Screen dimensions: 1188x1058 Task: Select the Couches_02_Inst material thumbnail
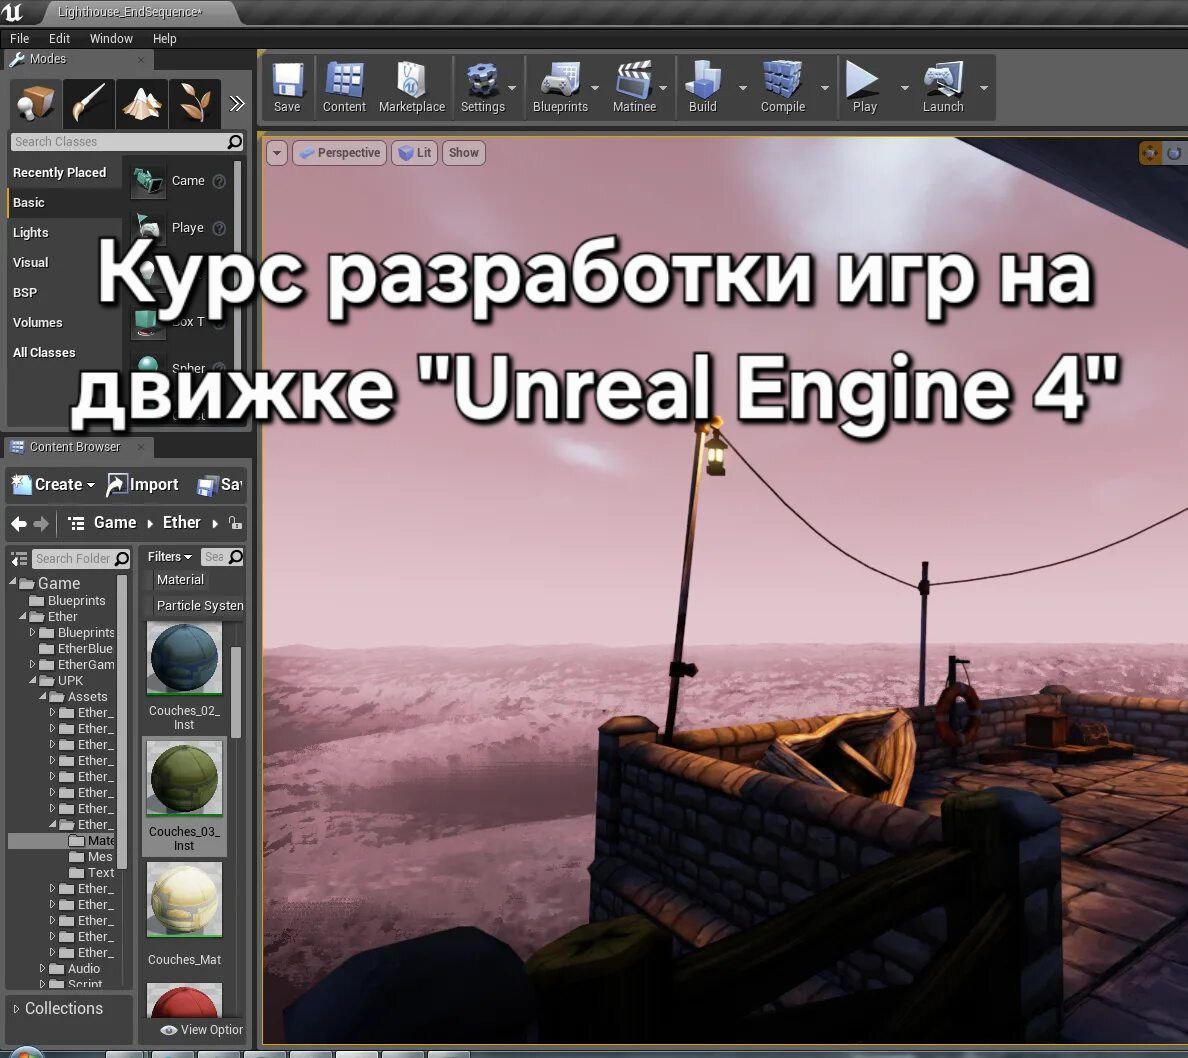click(184, 658)
